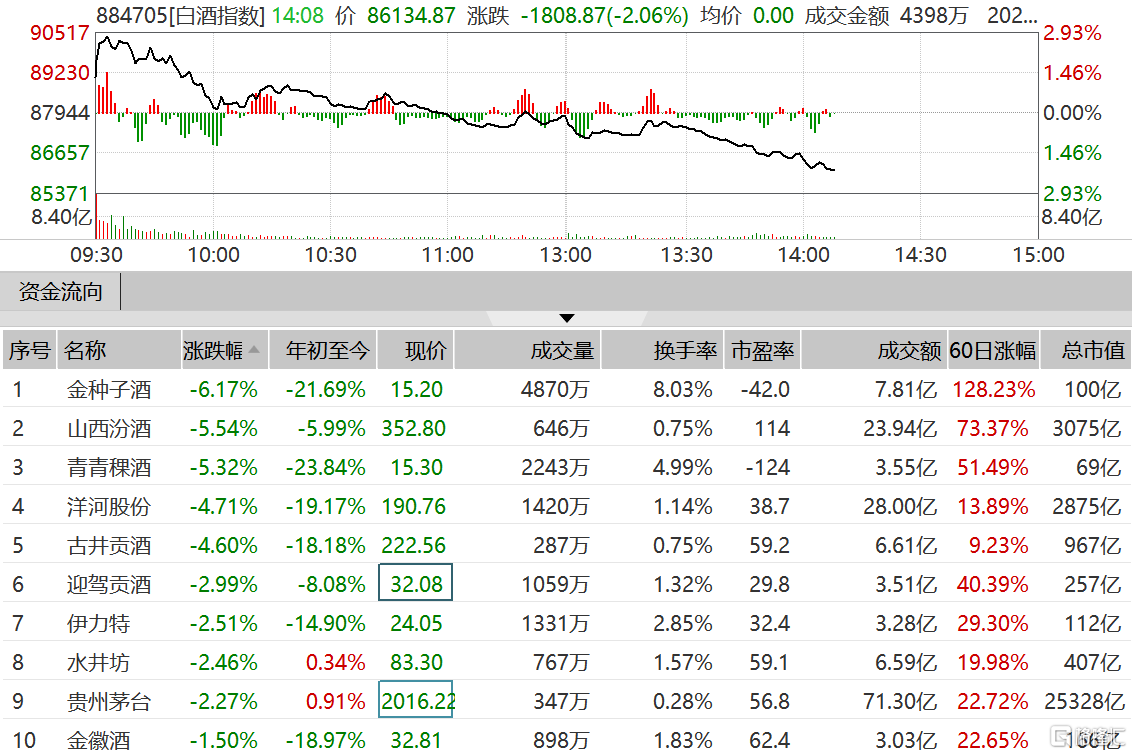Click the 352.80 price of 山西汾酒

click(x=414, y=428)
